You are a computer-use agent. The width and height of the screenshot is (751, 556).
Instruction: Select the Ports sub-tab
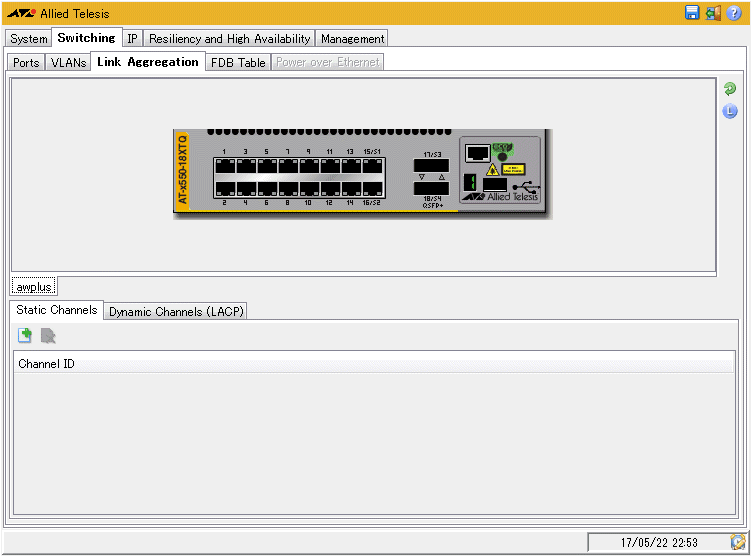click(x=27, y=63)
